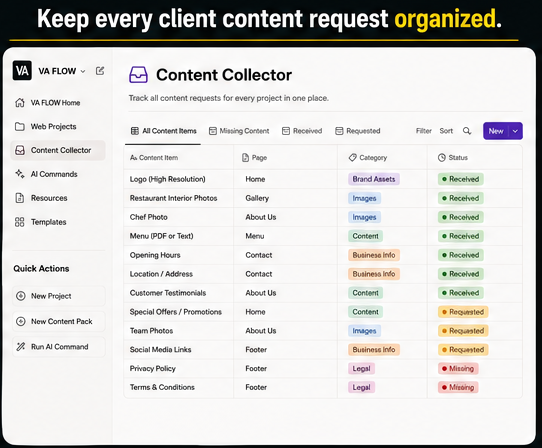The height and width of the screenshot is (448, 542).
Task: Click the Received tab icon
Action: click(286, 131)
